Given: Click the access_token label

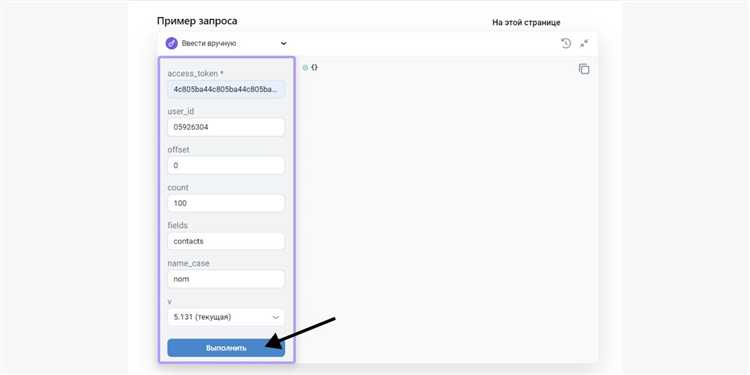Looking at the screenshot, I should coord(196,73).
